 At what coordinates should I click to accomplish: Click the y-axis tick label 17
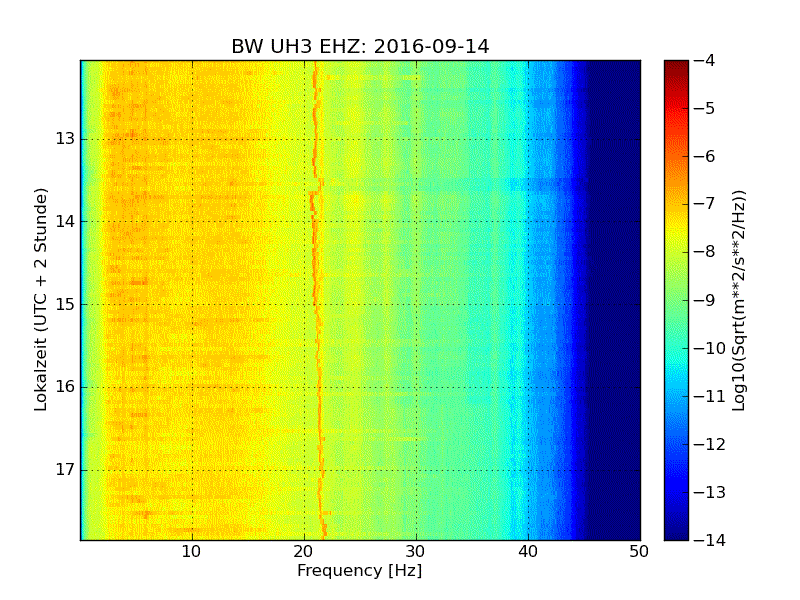(65, 469)
